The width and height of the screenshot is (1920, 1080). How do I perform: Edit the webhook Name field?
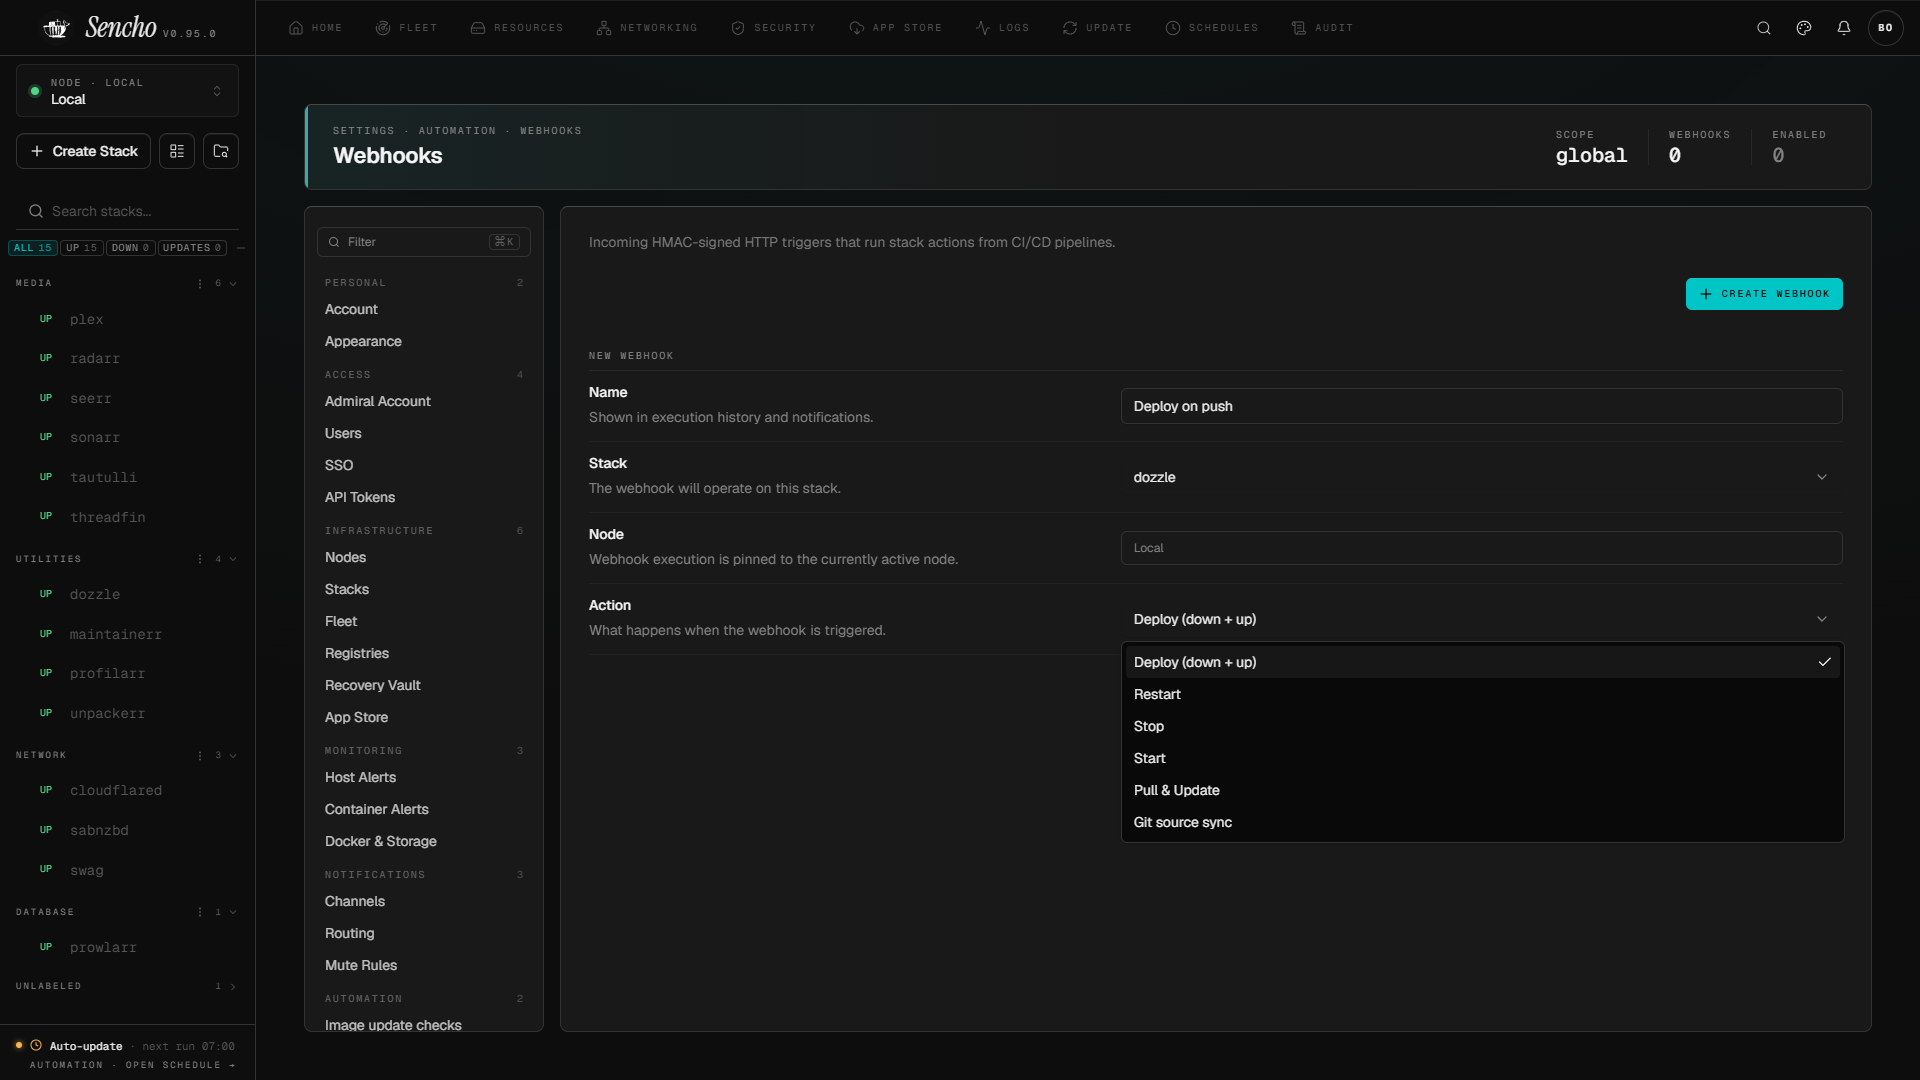click(x=1481, y=406)
